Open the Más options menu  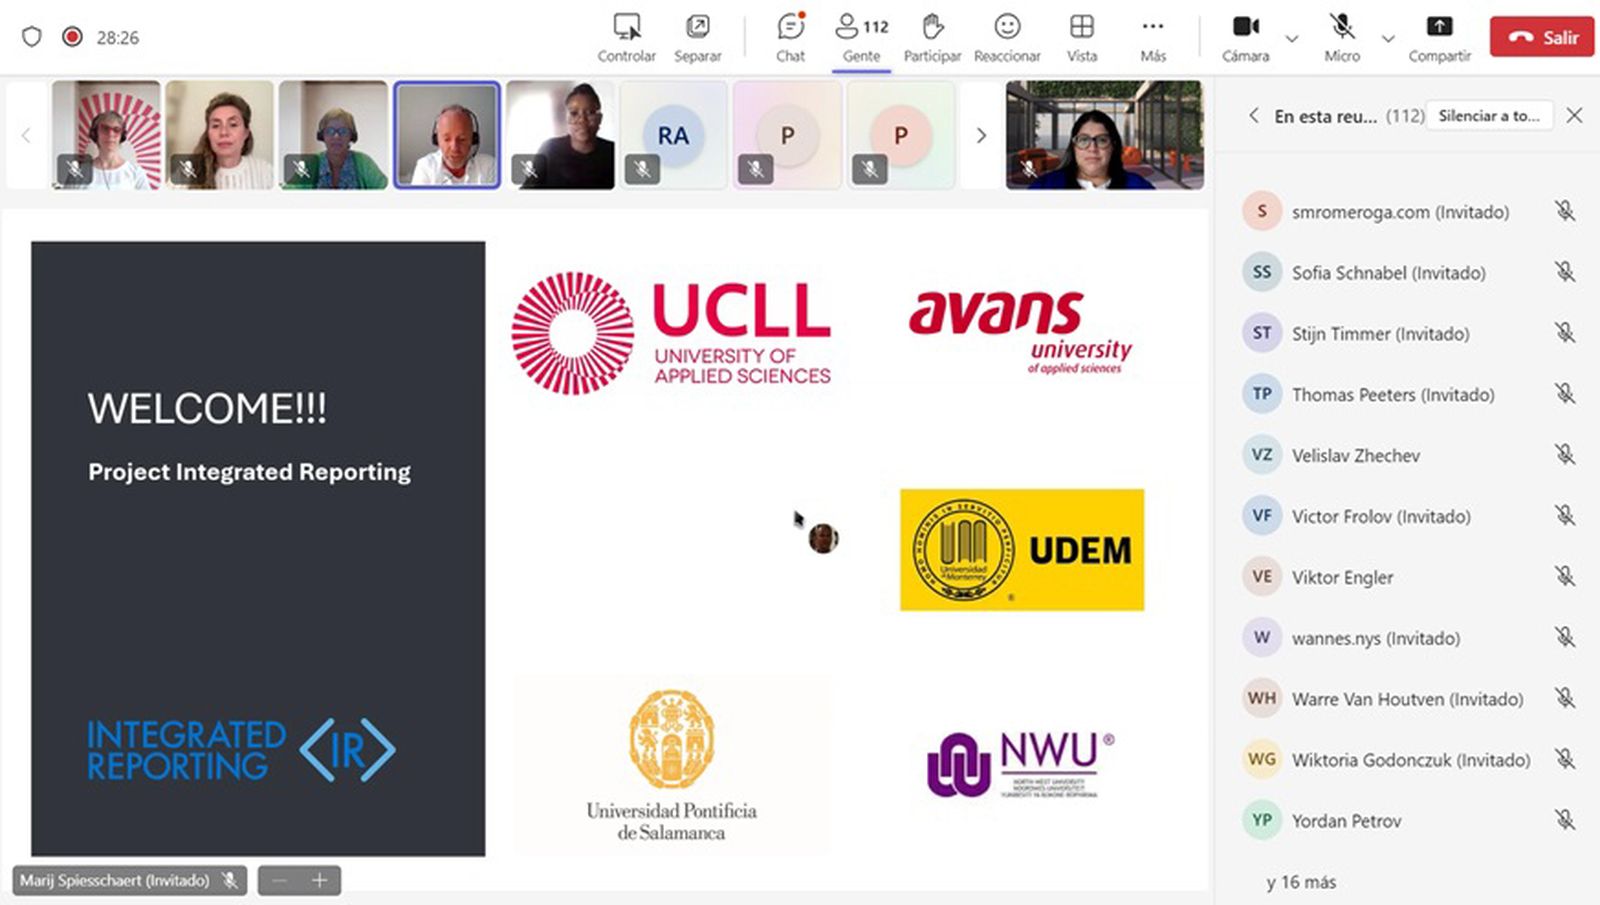(1152, 27)
